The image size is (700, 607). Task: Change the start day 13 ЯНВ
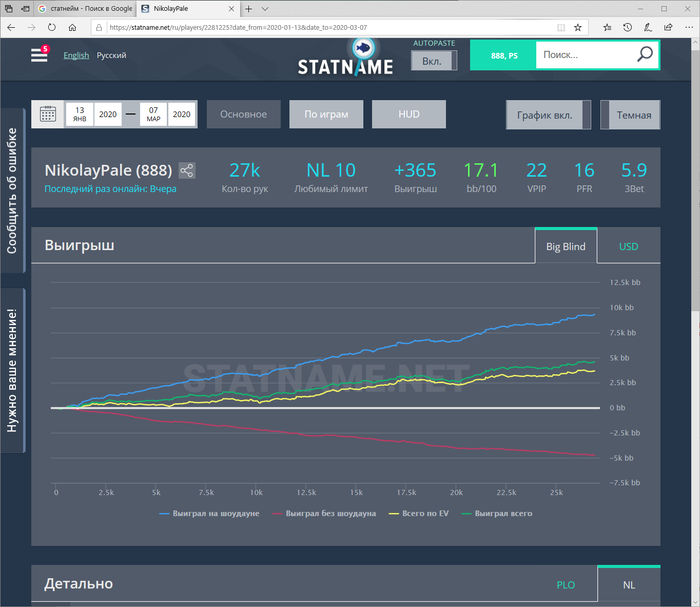(79, 114)
